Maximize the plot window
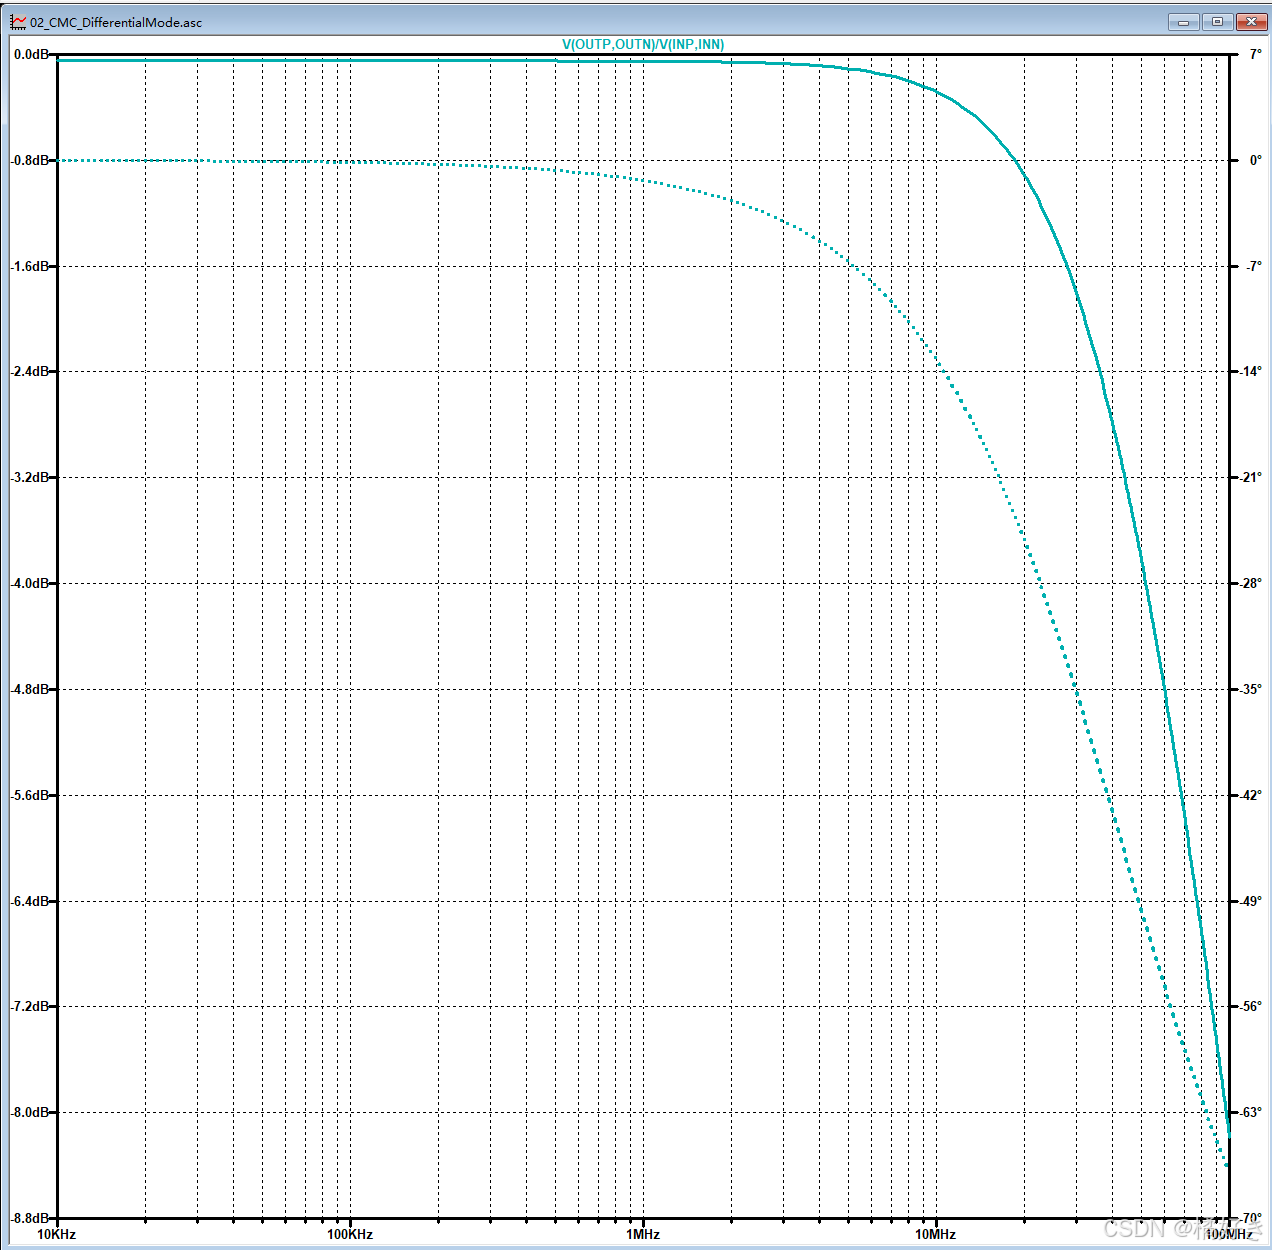Viewport: 1272px width, 1250px height. (1217, 21)
